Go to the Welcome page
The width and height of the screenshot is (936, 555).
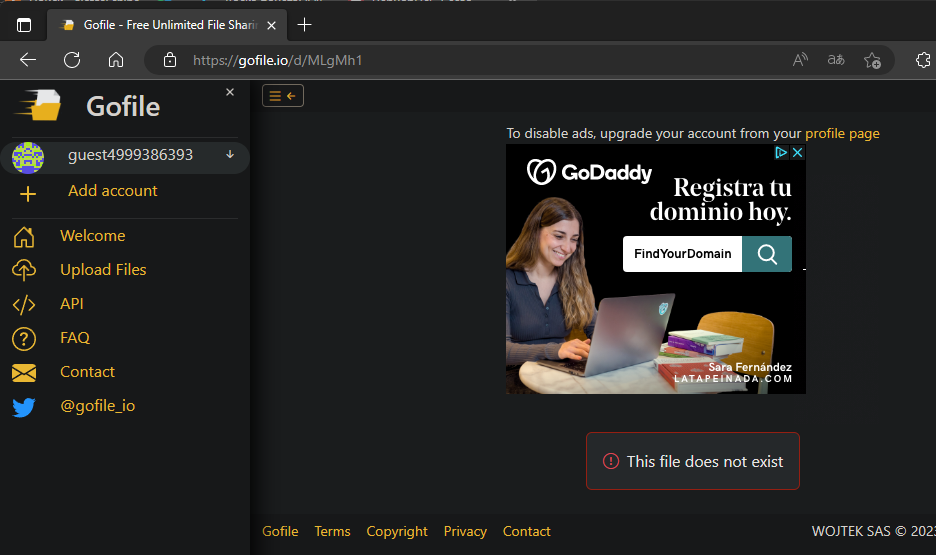tap(93, 236)
